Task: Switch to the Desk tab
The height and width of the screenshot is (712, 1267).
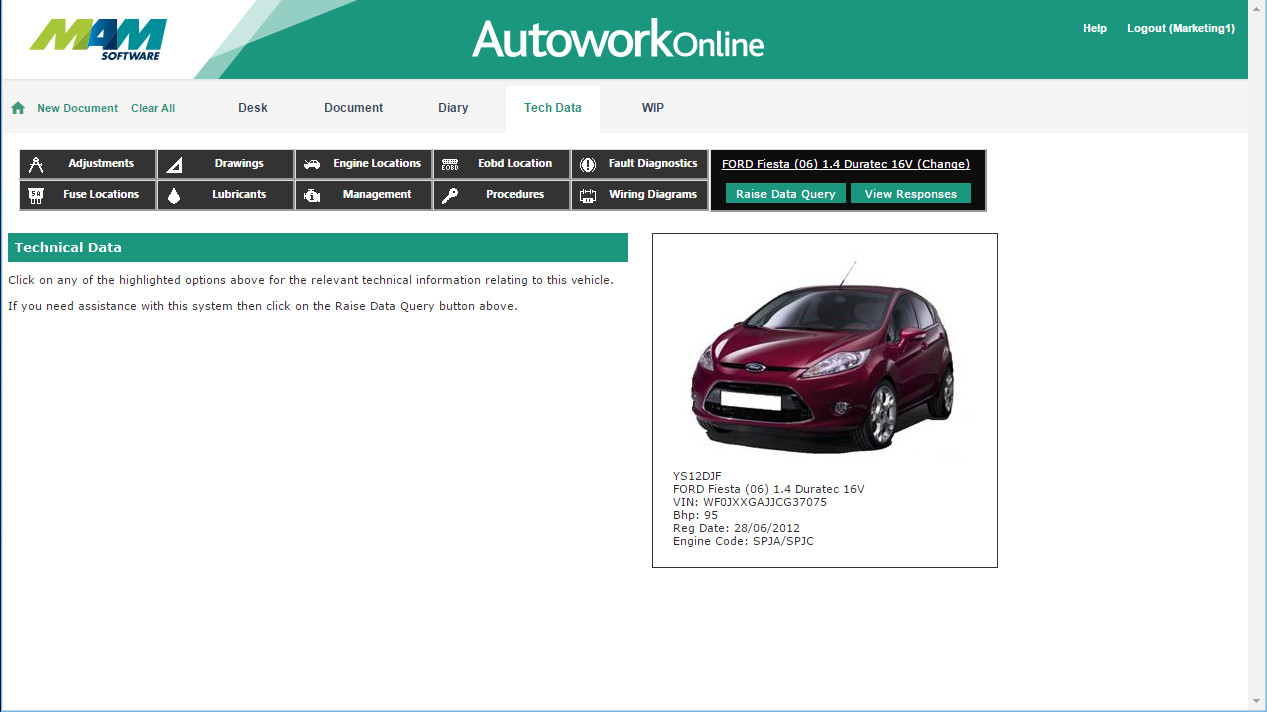Action: (252, 108)
